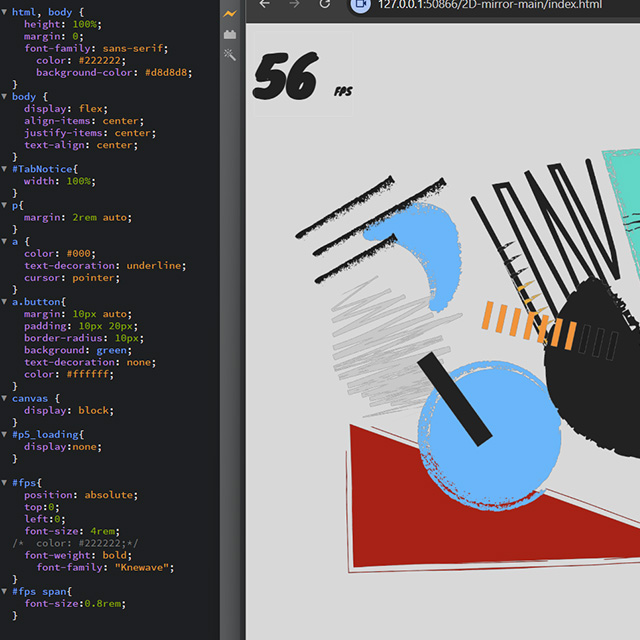Click the Live Preview lightning bolt icon

230,14
